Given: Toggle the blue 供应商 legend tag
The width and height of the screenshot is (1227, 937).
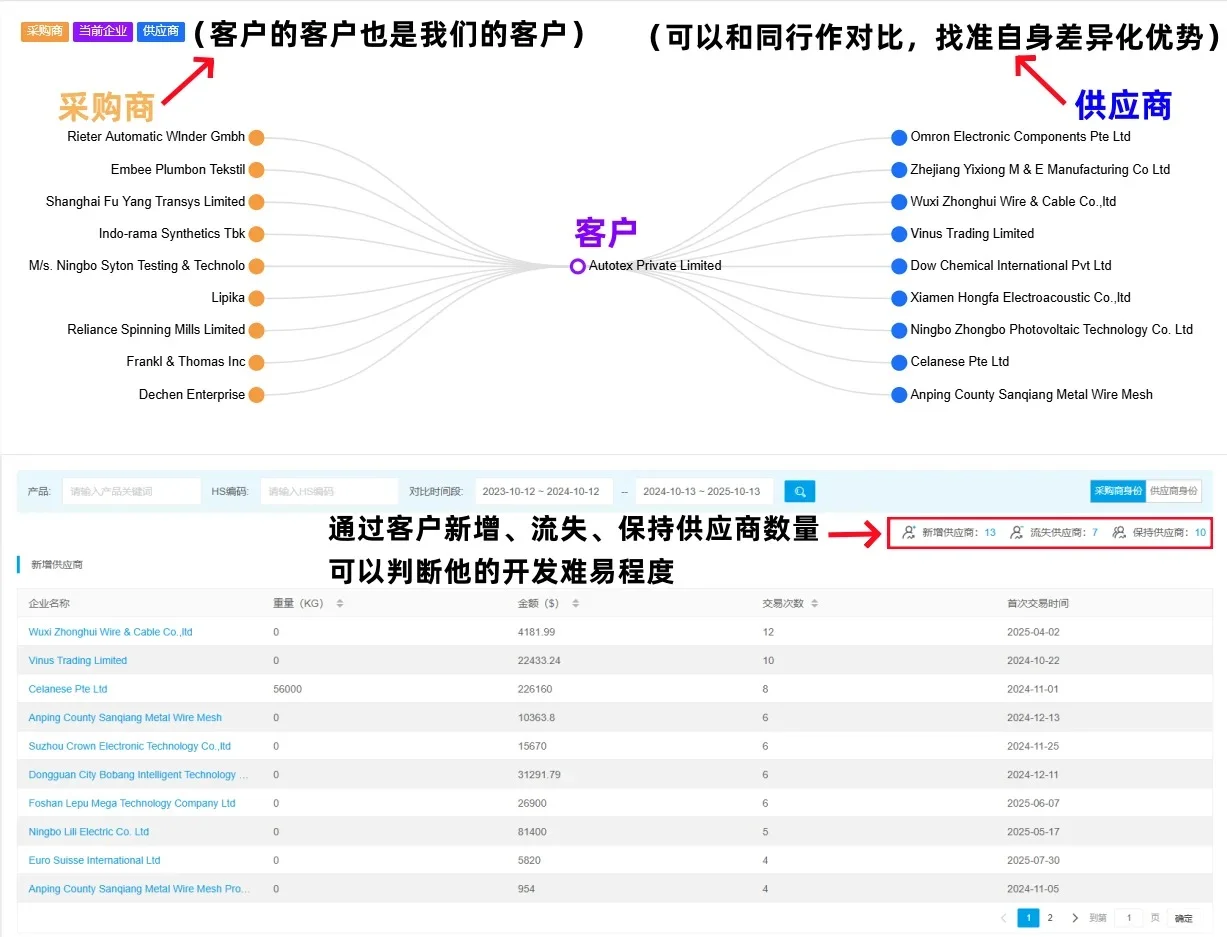Looking at the screenshot, I should pos(161,31).
